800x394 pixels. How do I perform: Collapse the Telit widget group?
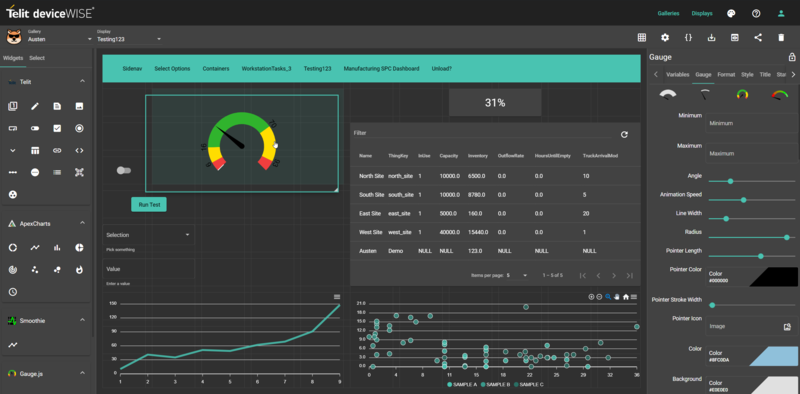(x=82, y=81)
